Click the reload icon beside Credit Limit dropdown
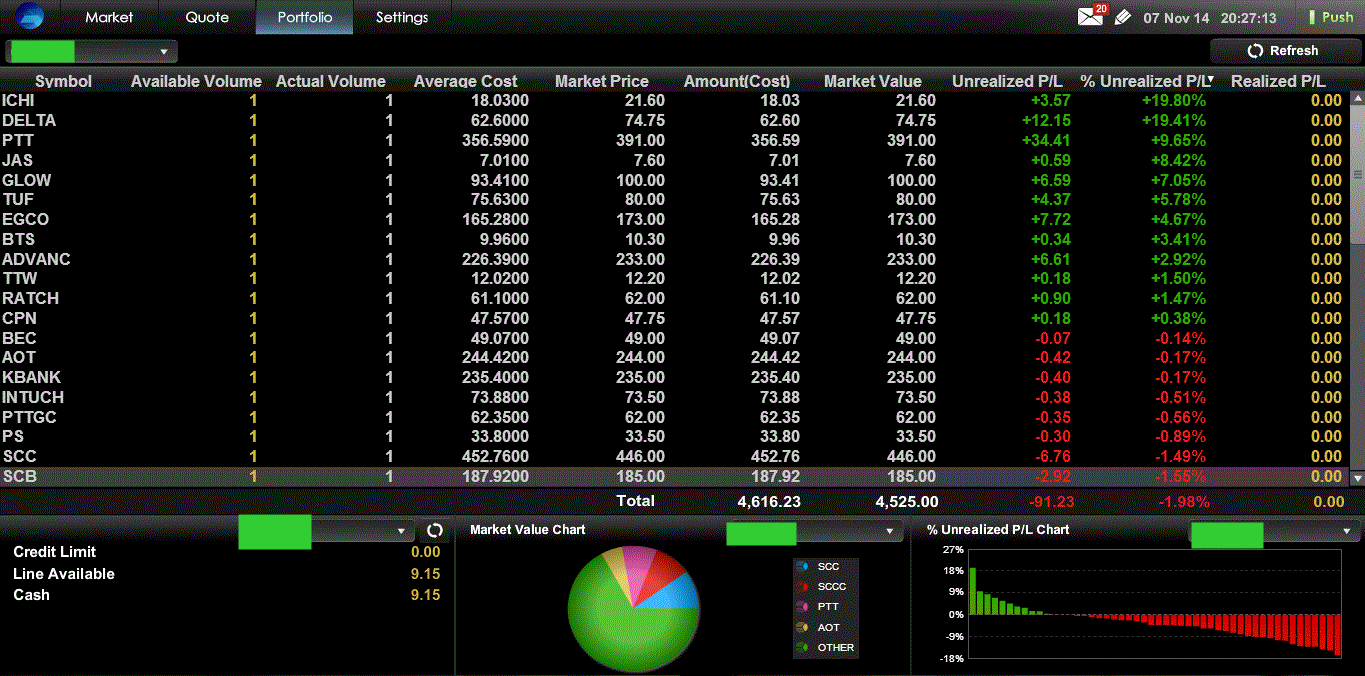This screenshot has height=676, width=1365. [x=434, y=530]
